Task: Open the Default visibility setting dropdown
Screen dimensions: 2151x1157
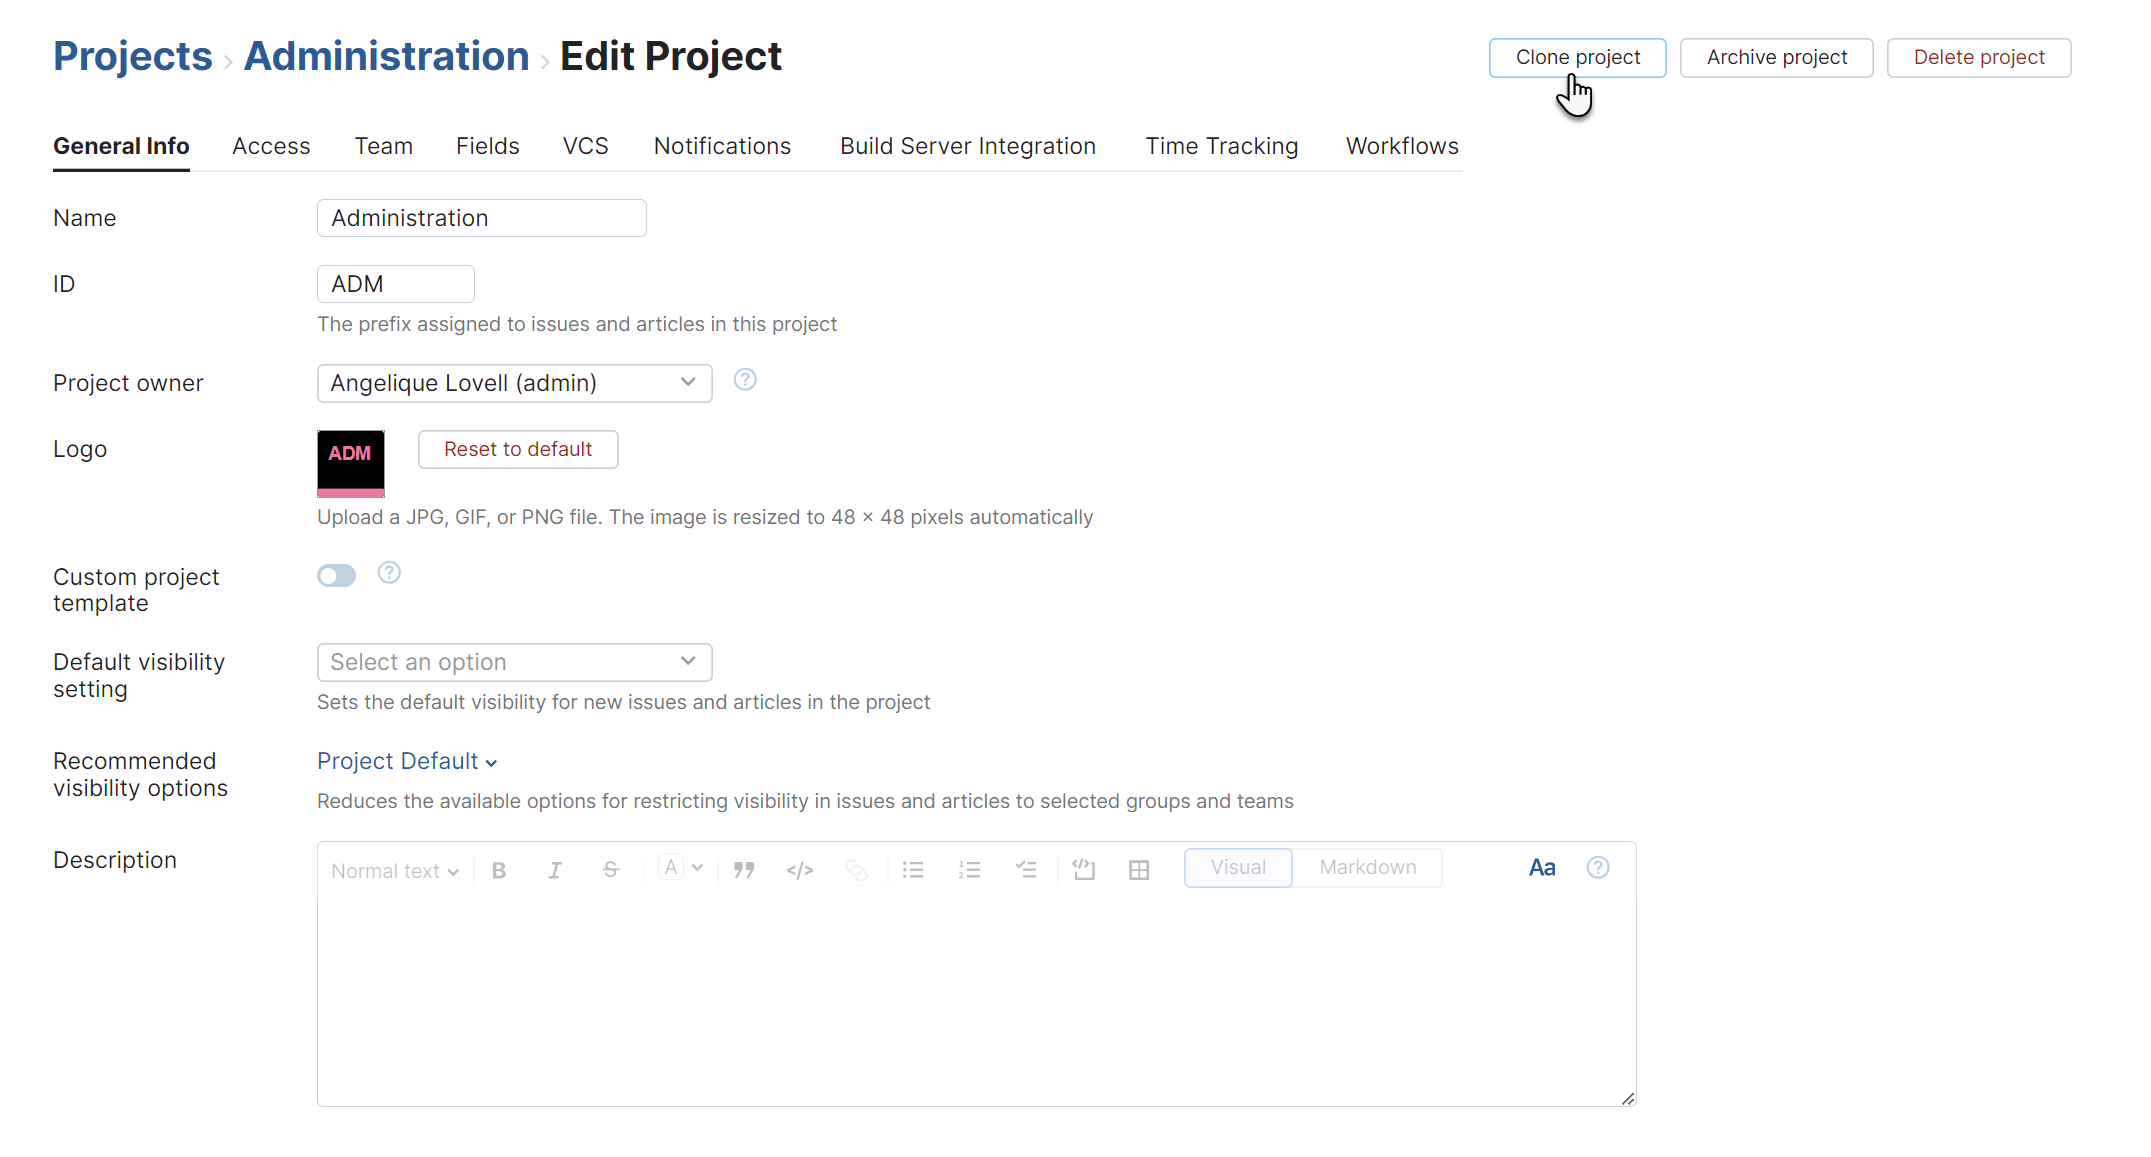Action: pos(513,661)
